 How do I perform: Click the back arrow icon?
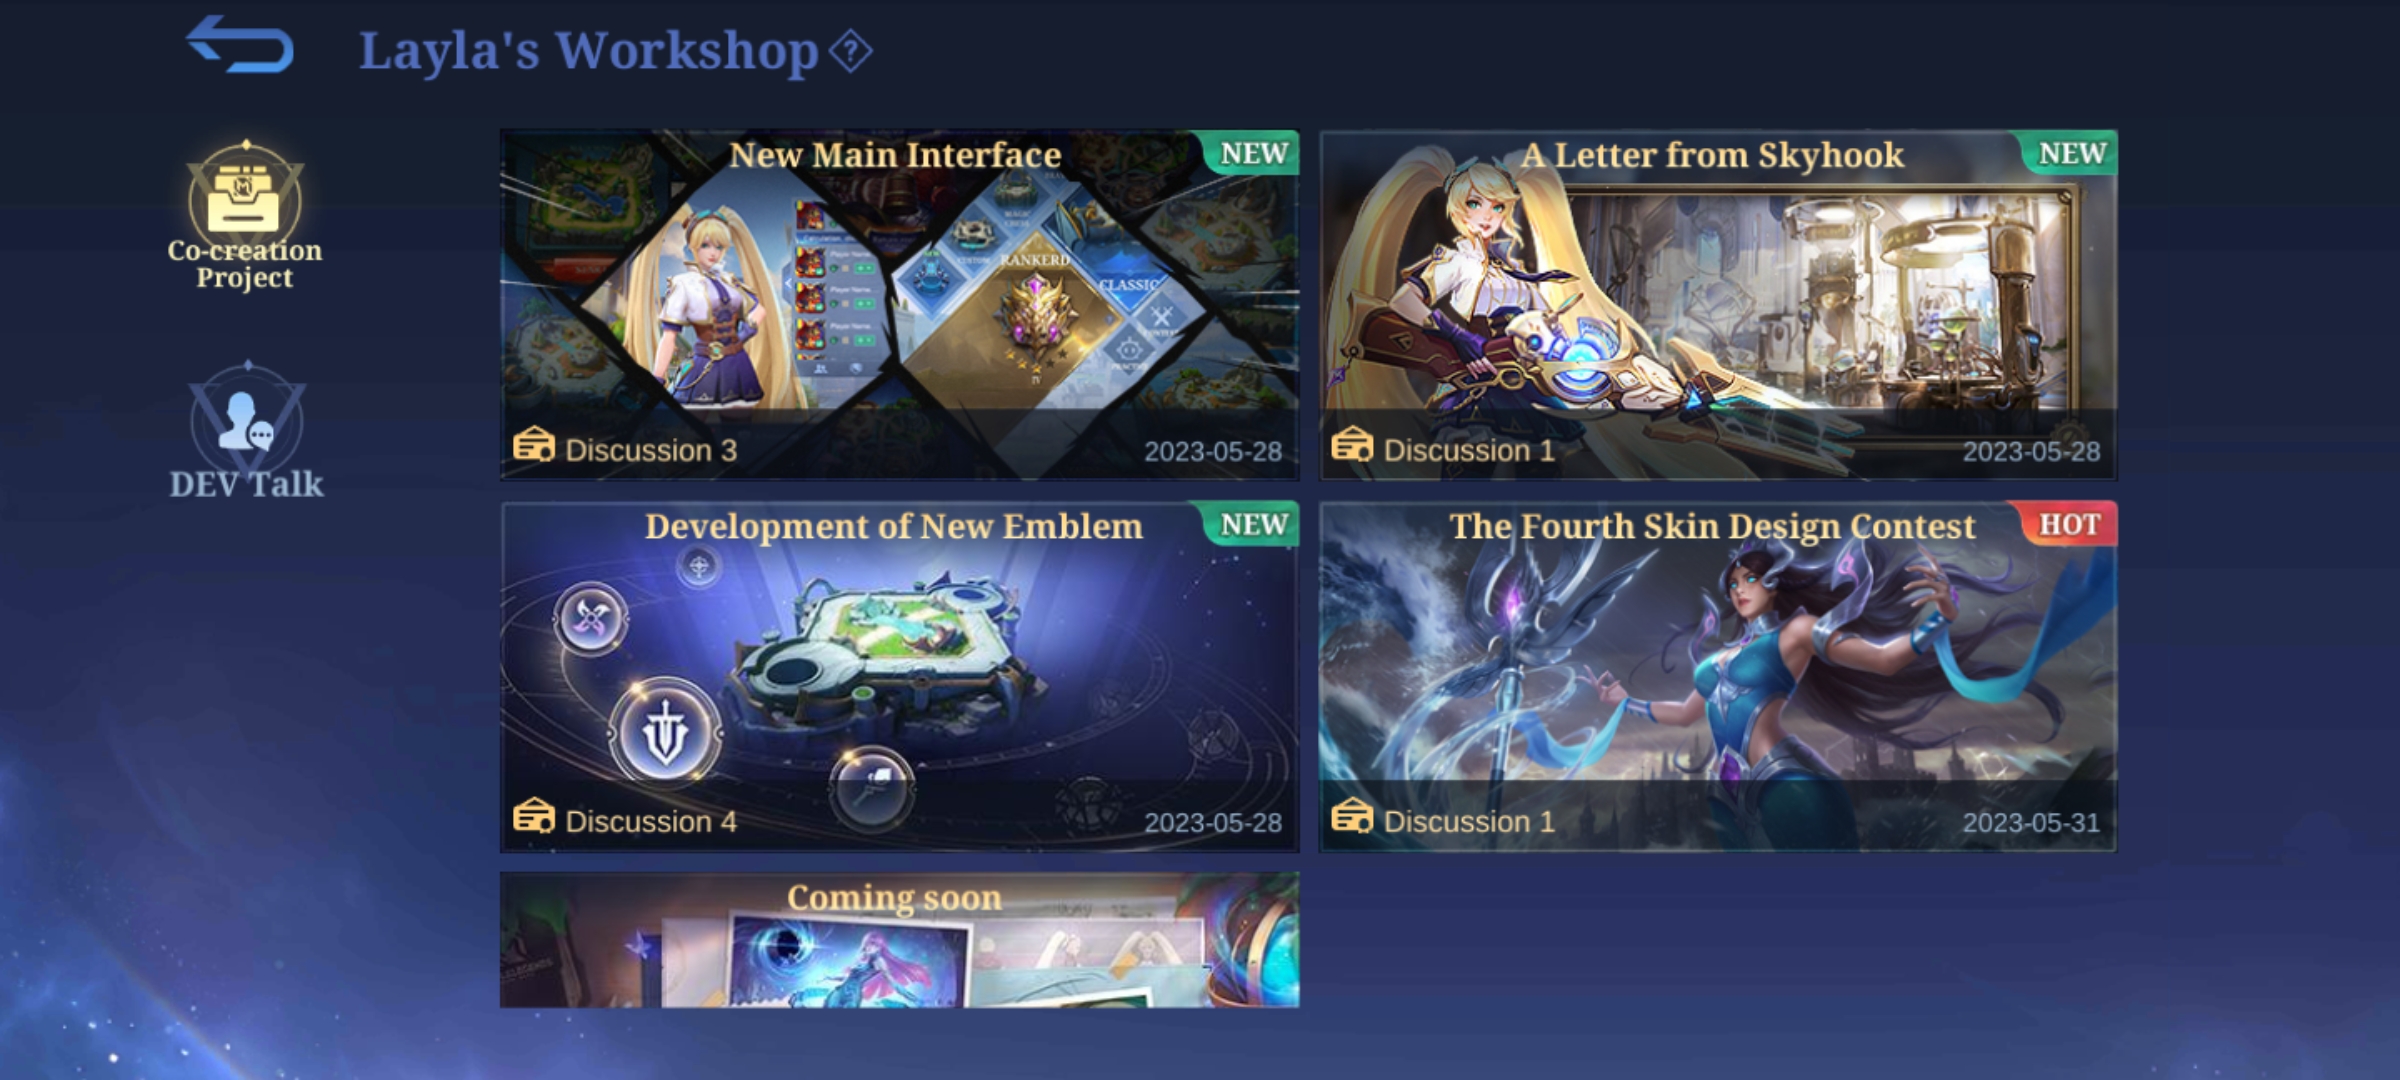click(x=240, y=44)
